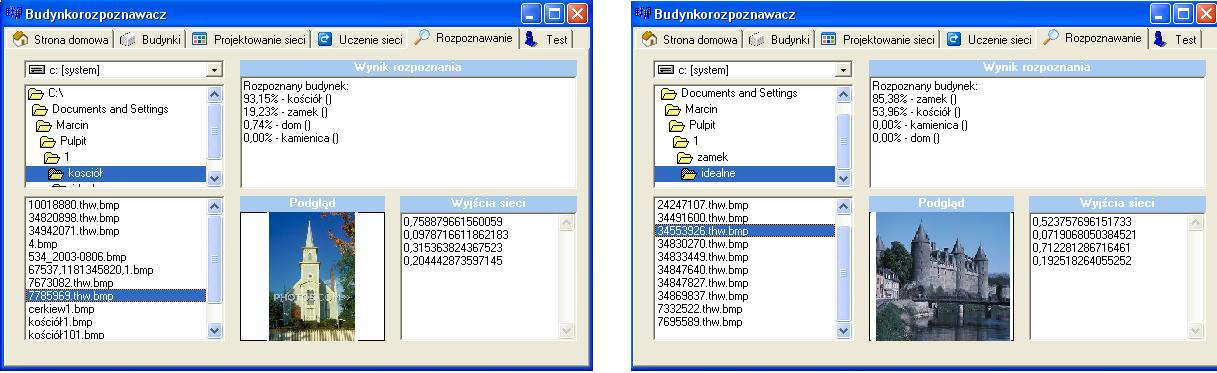This screenshot has width=1217, height=373.
Task: Click result line 85,38% - zamek ()
Action: 915,98
